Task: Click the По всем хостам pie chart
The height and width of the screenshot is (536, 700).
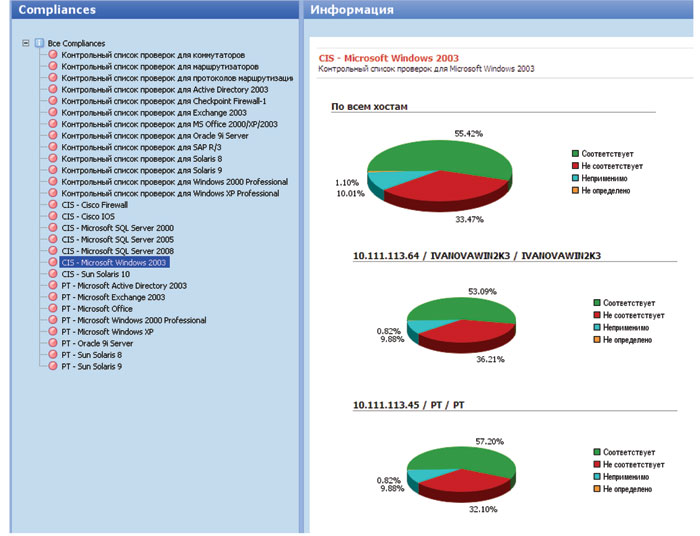Action: pyautogui.click(x=440, y=176)
